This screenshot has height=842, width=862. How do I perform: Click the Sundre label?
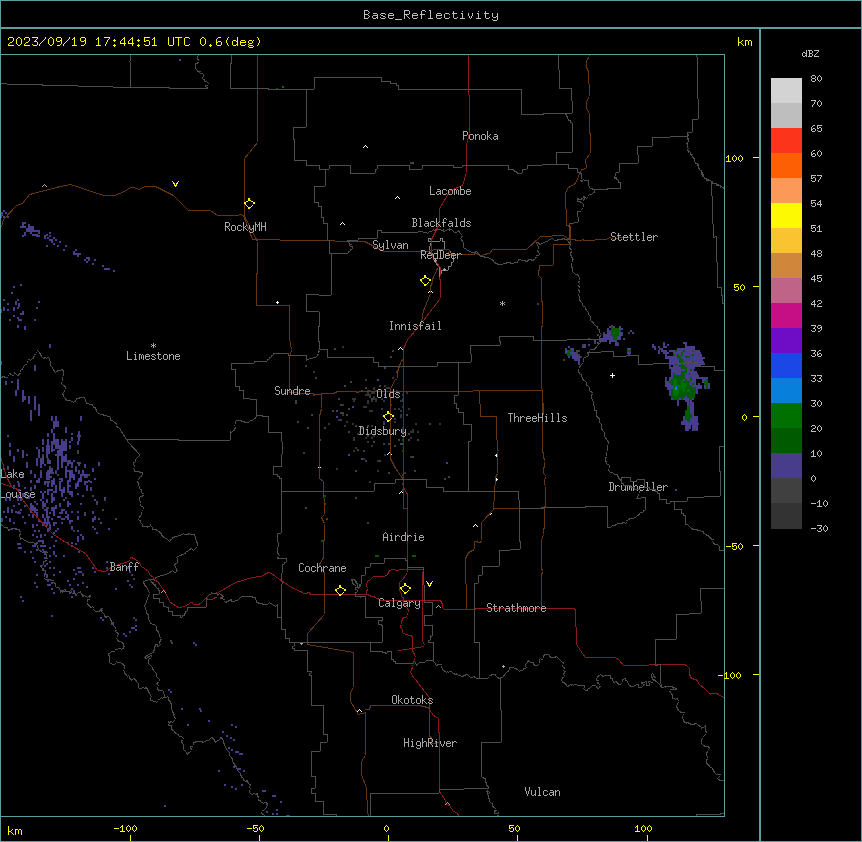coord(292,391)
